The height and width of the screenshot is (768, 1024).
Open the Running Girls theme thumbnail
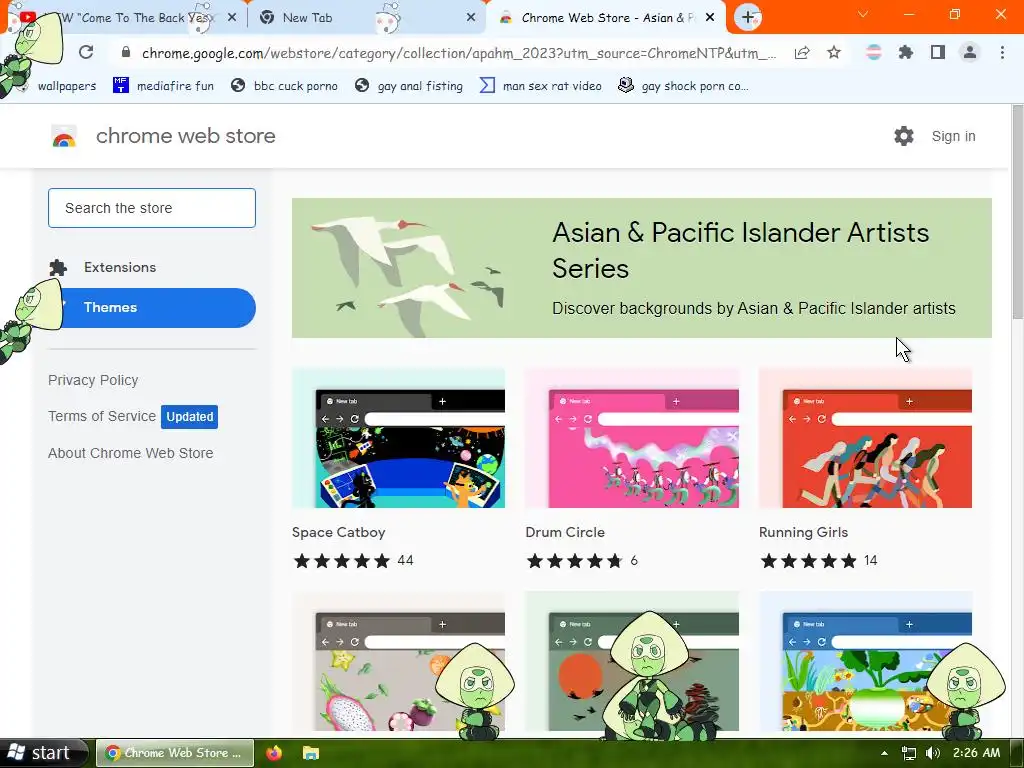point(865,438)
